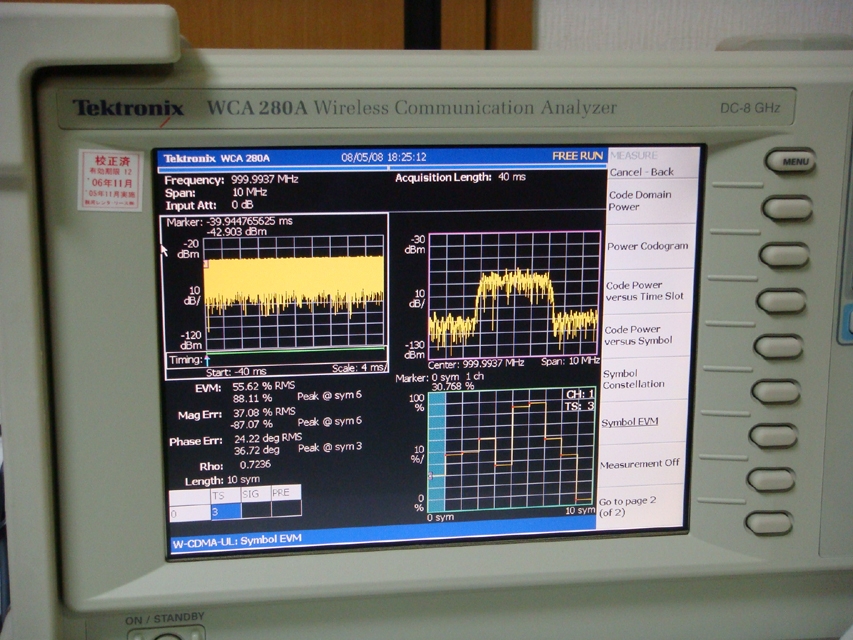Viewport: 853px width, 640px height.
Task: Click the Input Att value 0 dB
Action: pos(242,205)
